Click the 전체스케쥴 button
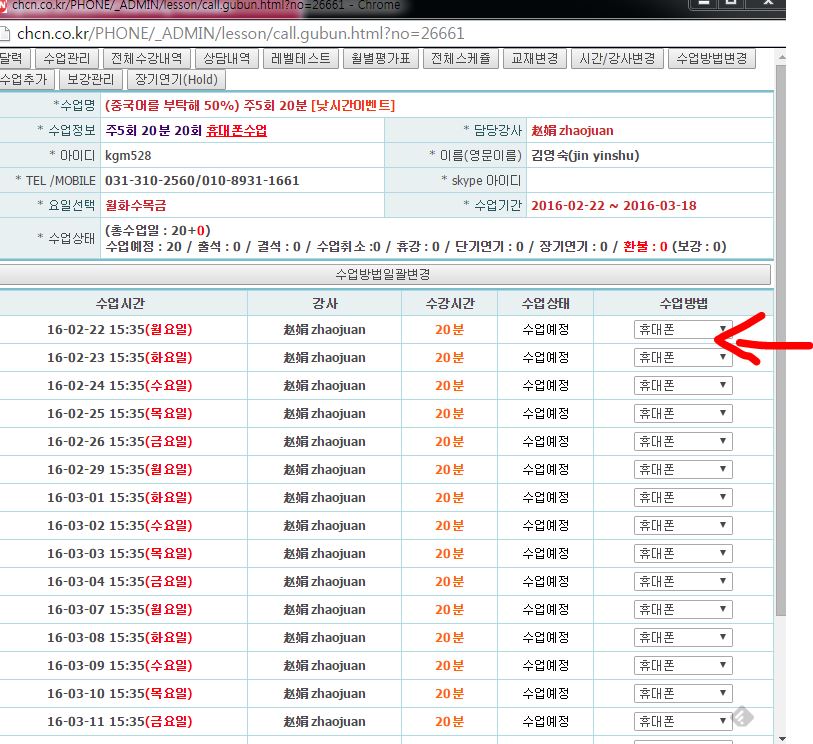 click(460, 59)
